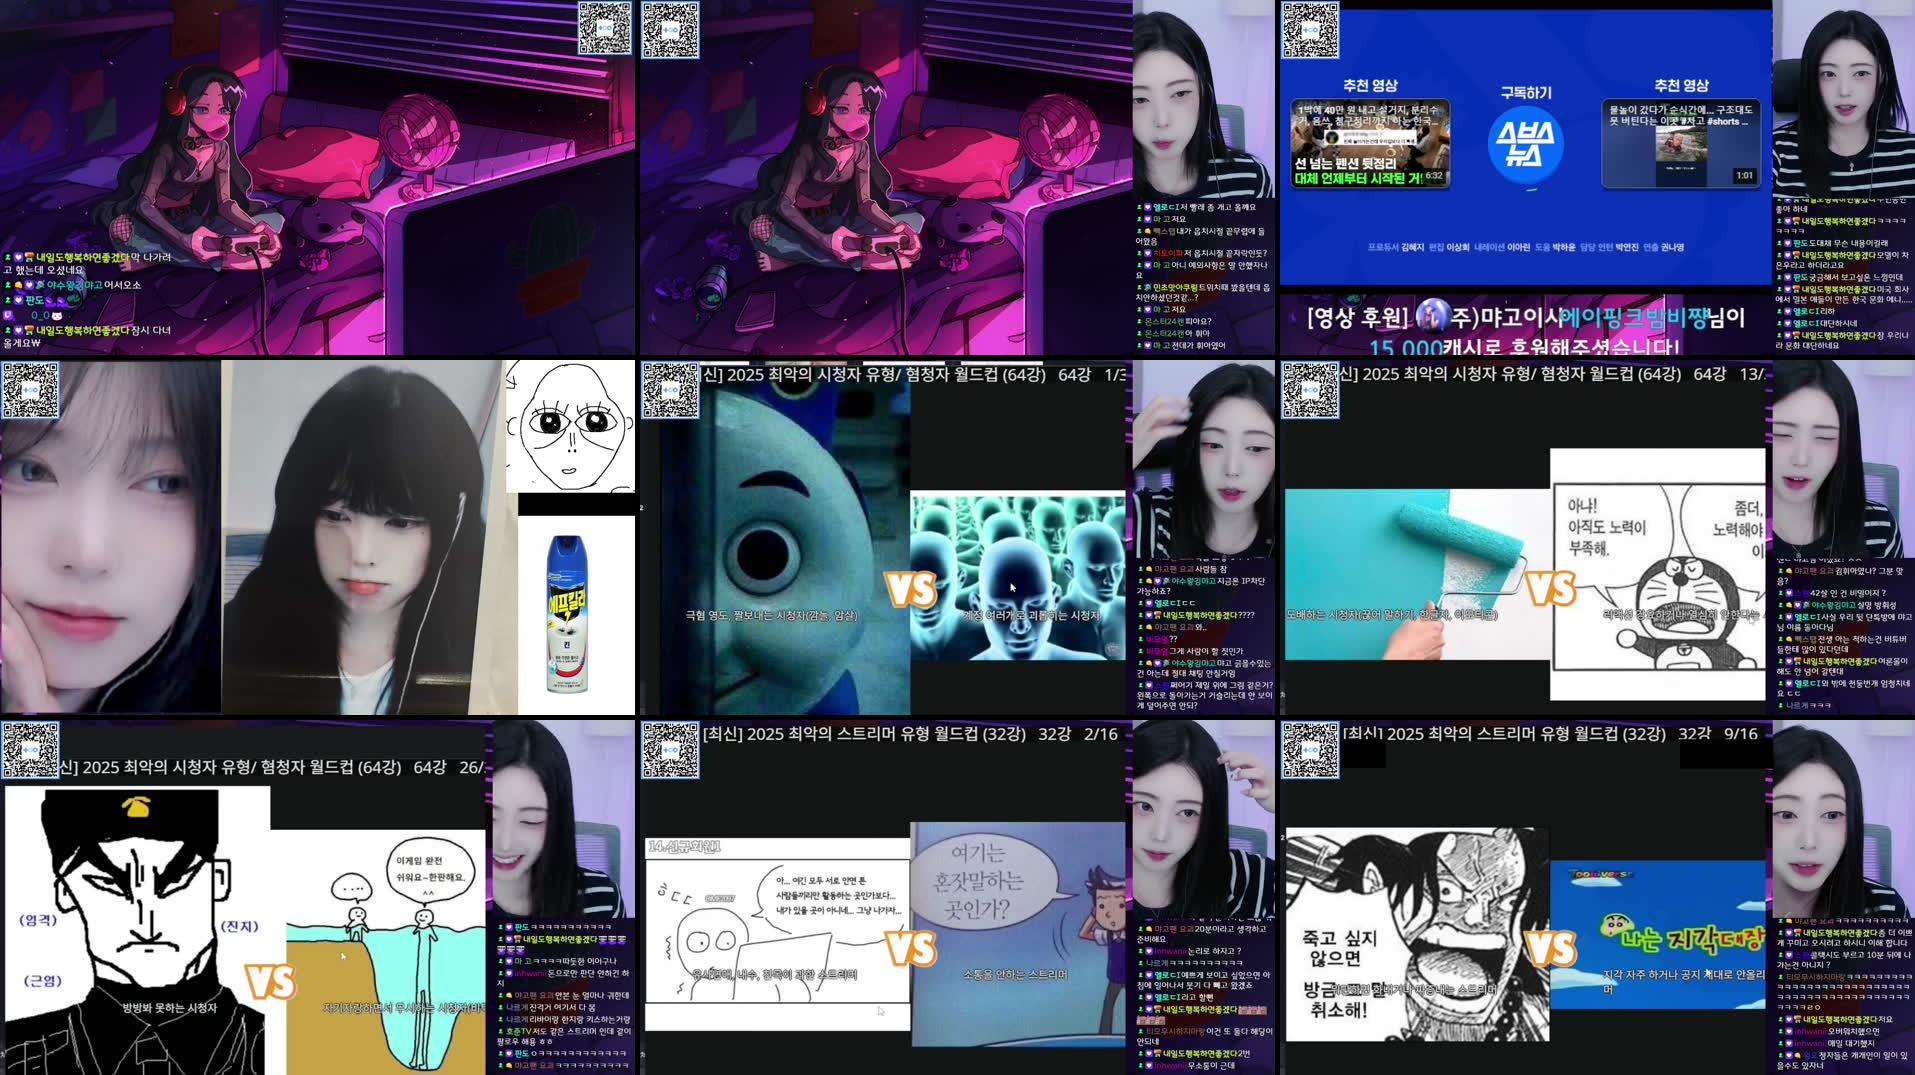Click the VS badge in the 32강 2/16 matchup
The image size is (1915, 1075).
[911, 948]
